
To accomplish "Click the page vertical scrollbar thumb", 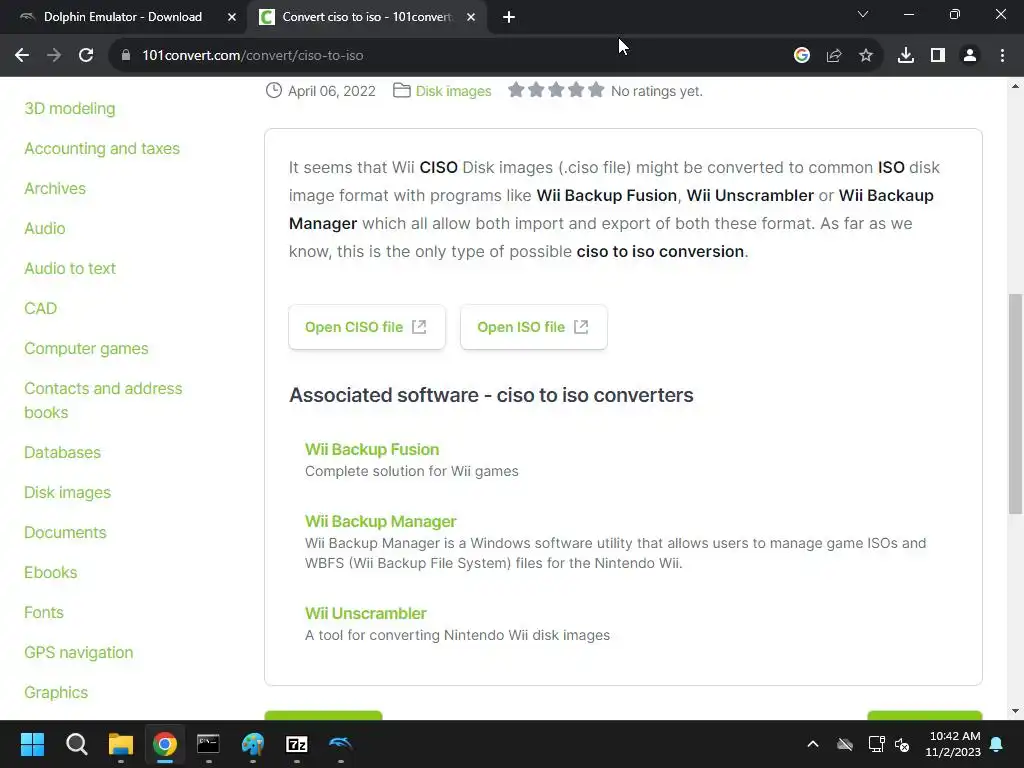I will (x=1016, y=404).
